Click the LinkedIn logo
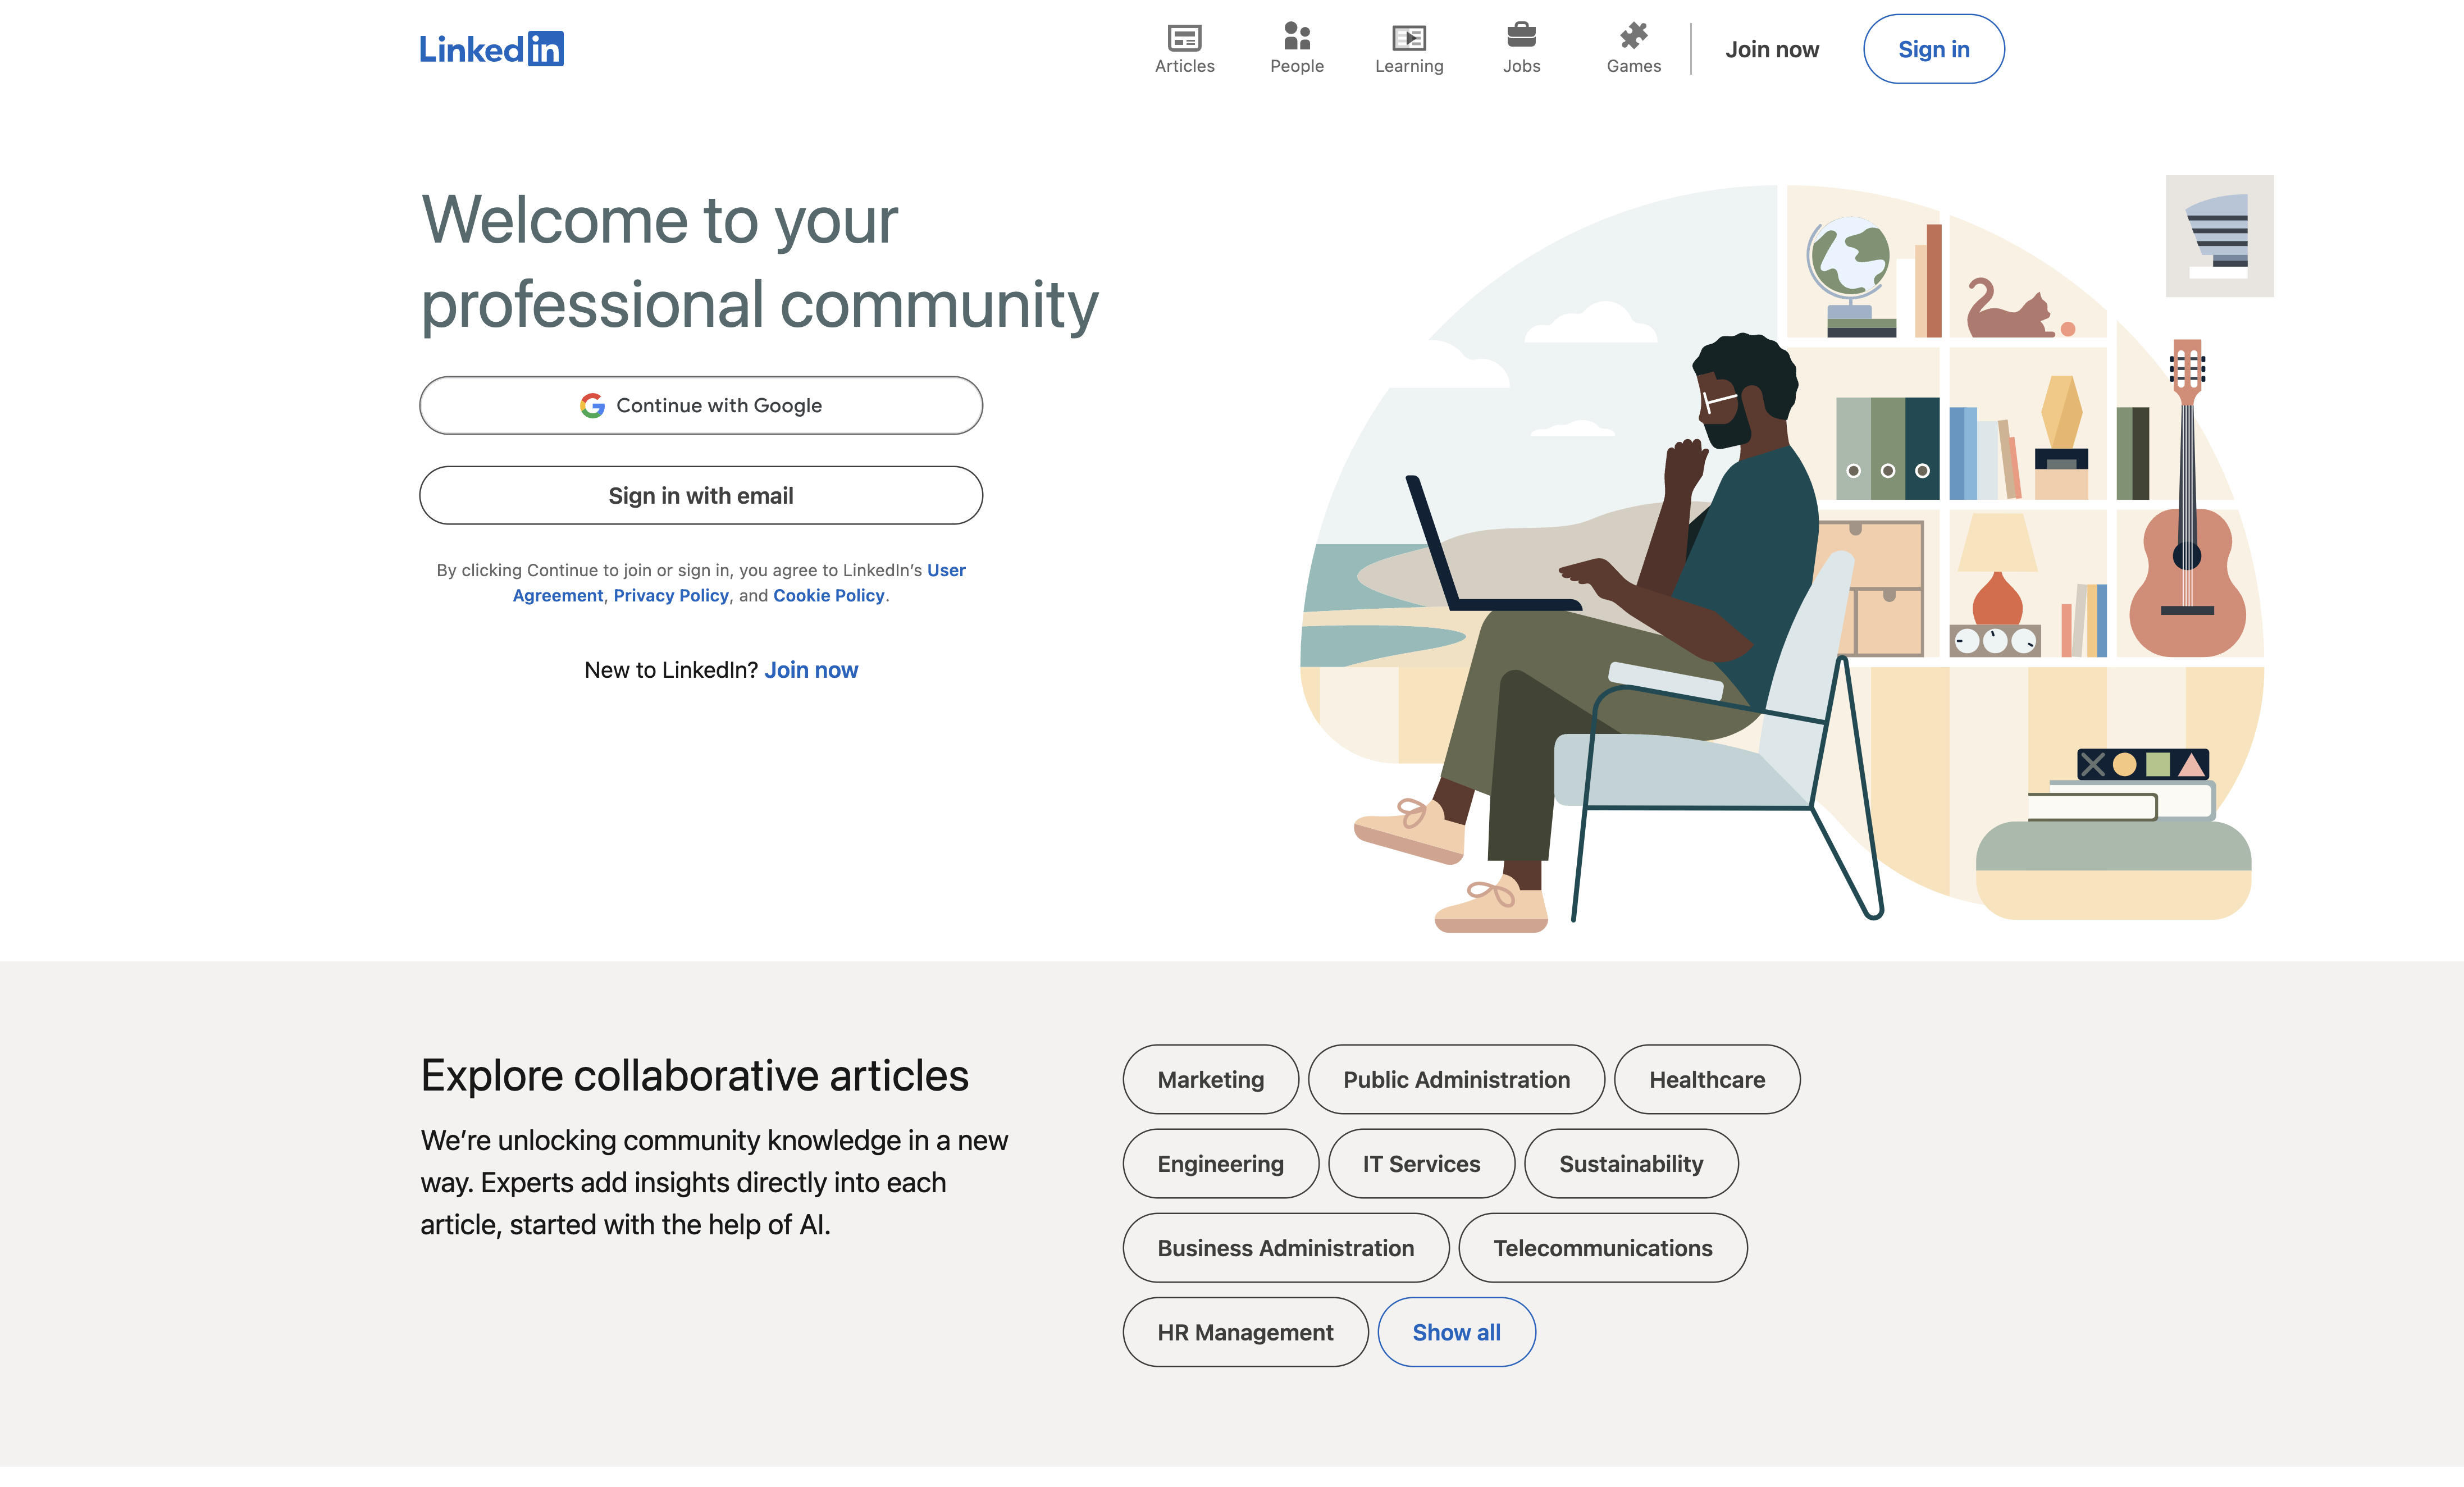The height and width of the screenshot is (1487, 2464). point(491,49)
